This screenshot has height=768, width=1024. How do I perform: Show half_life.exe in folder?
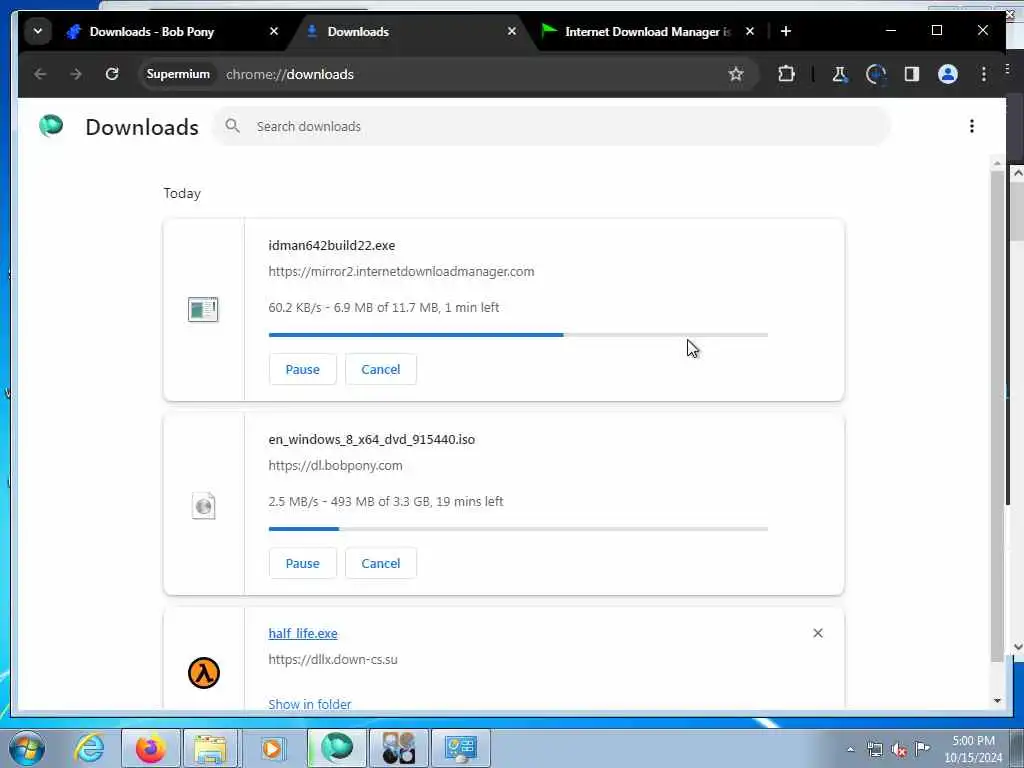click(x=310, y=704)
